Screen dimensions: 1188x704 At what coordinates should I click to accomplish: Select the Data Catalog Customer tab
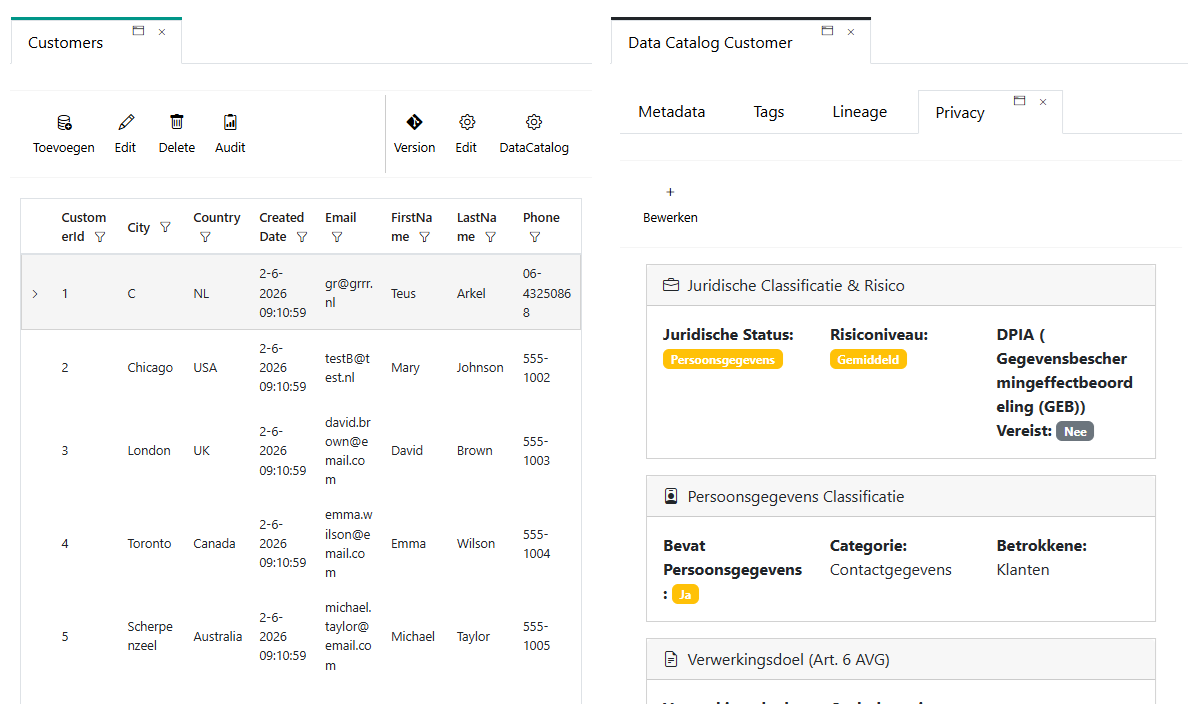pos(710,42)
